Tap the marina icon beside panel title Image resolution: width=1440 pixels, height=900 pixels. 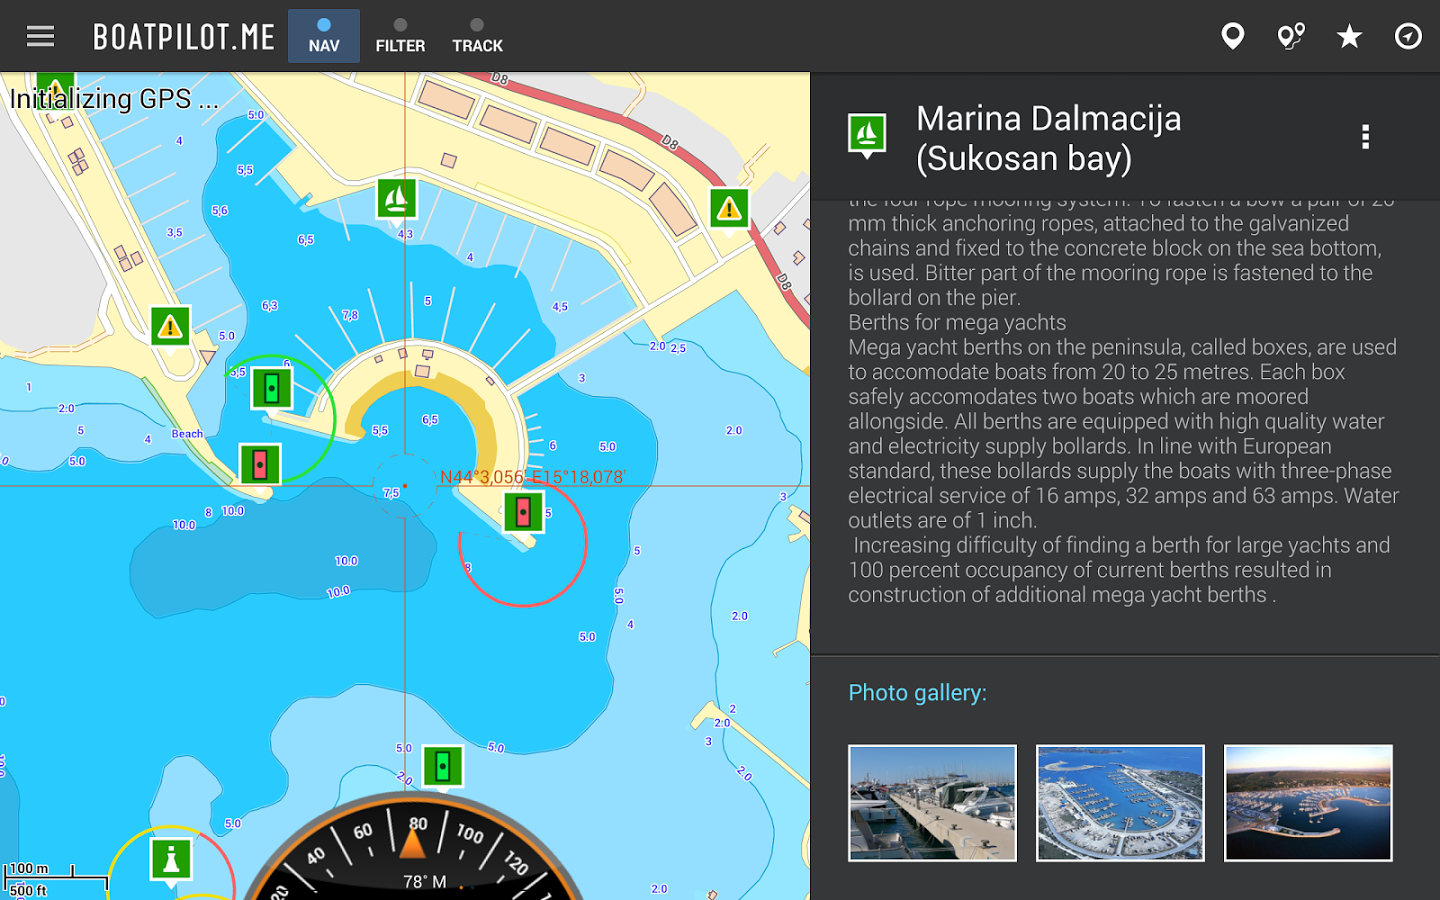[x=867, y=136]
